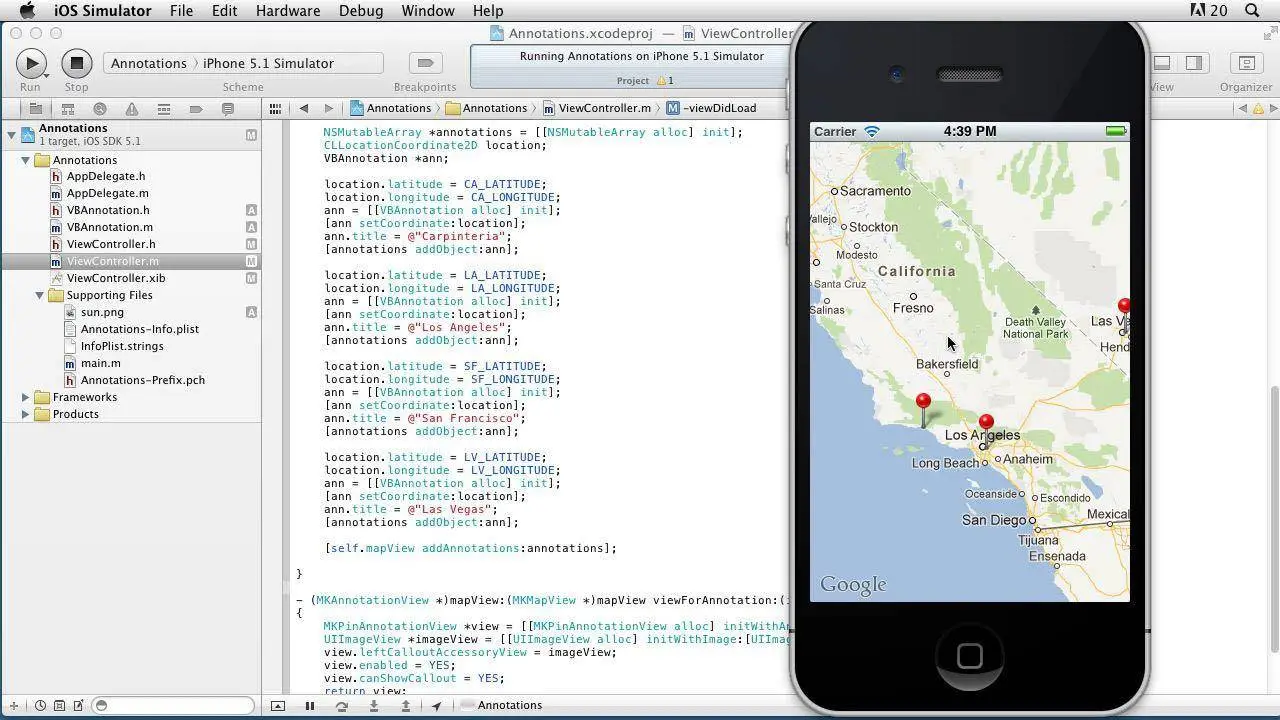Show the Search navigator
This screenshot has height=720, width=1280.
(x=99, y=109)
